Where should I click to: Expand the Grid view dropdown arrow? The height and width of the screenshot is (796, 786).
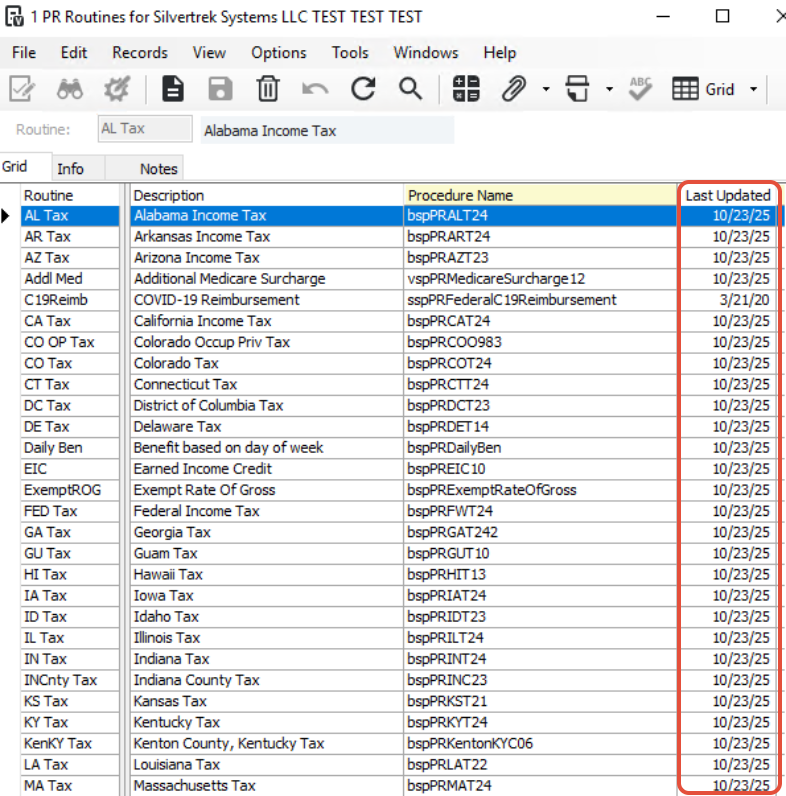(x=754, y=89)
